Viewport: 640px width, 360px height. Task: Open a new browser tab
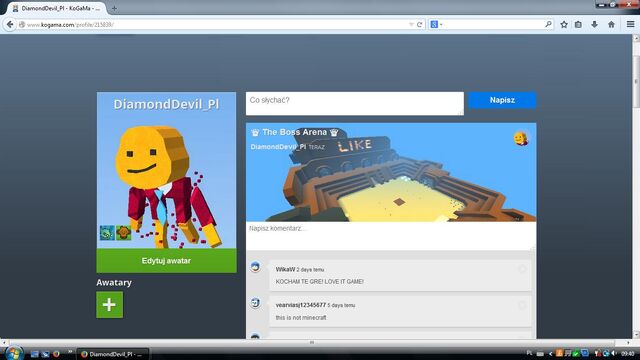point(114,8)
